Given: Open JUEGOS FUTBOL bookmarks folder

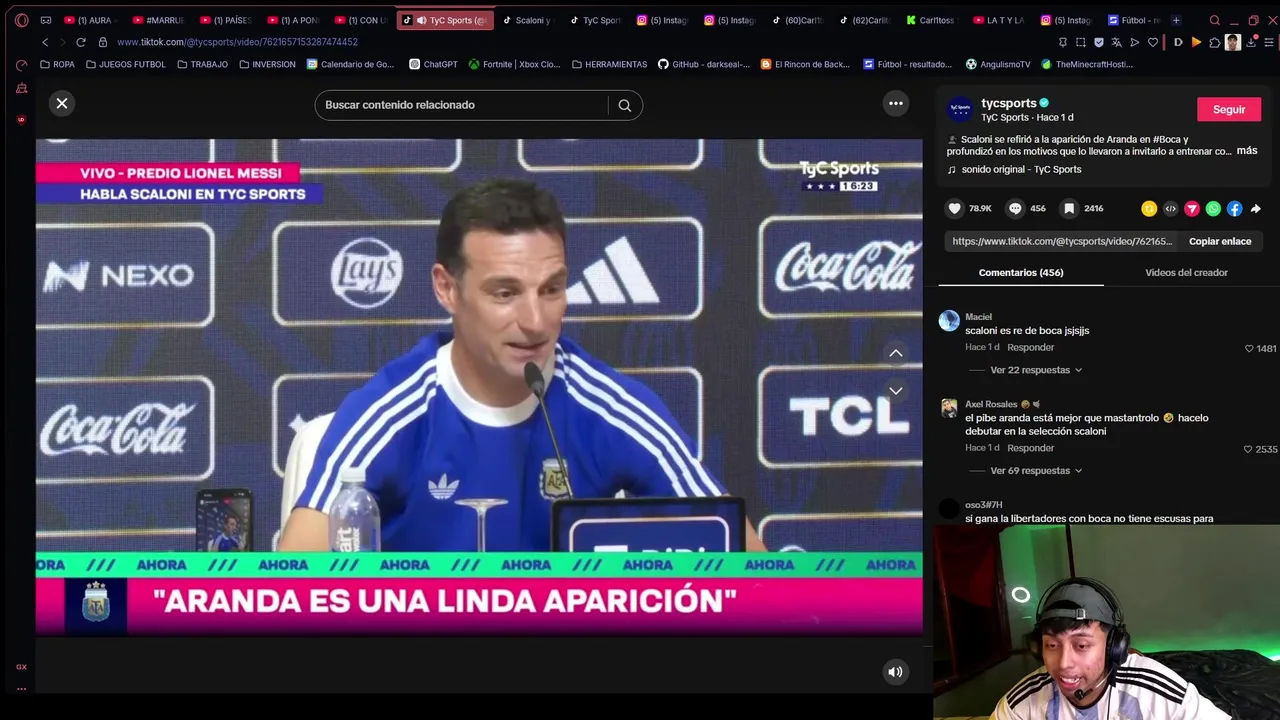Looking at the screenshot, I should pyautogui.click(x=126, y=64).
